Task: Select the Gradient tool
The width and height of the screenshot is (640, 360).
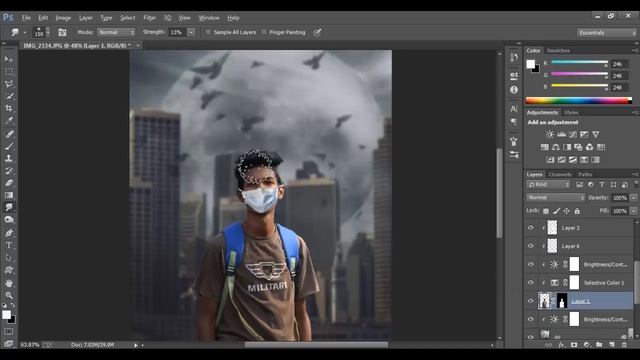Action: tap(9, 195)
